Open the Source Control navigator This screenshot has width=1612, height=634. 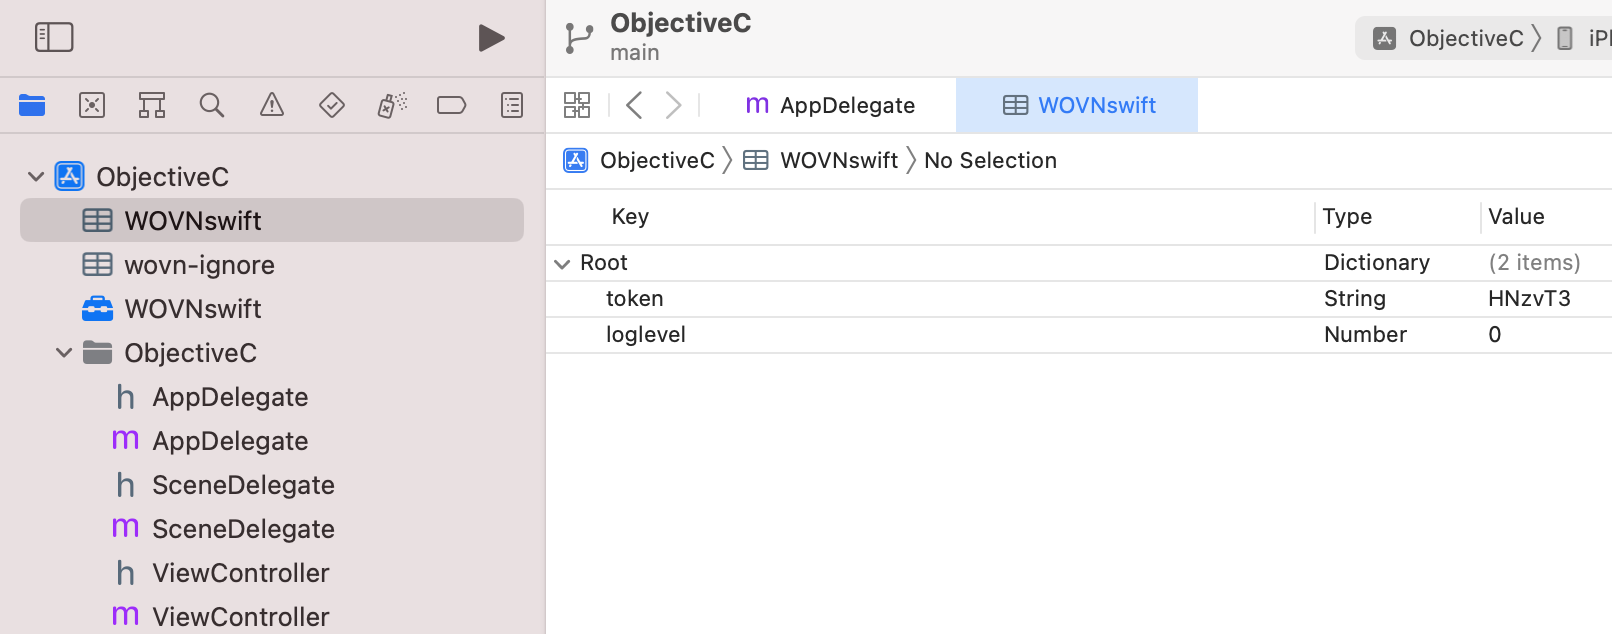pyautogui.click(x=92, y=105)
